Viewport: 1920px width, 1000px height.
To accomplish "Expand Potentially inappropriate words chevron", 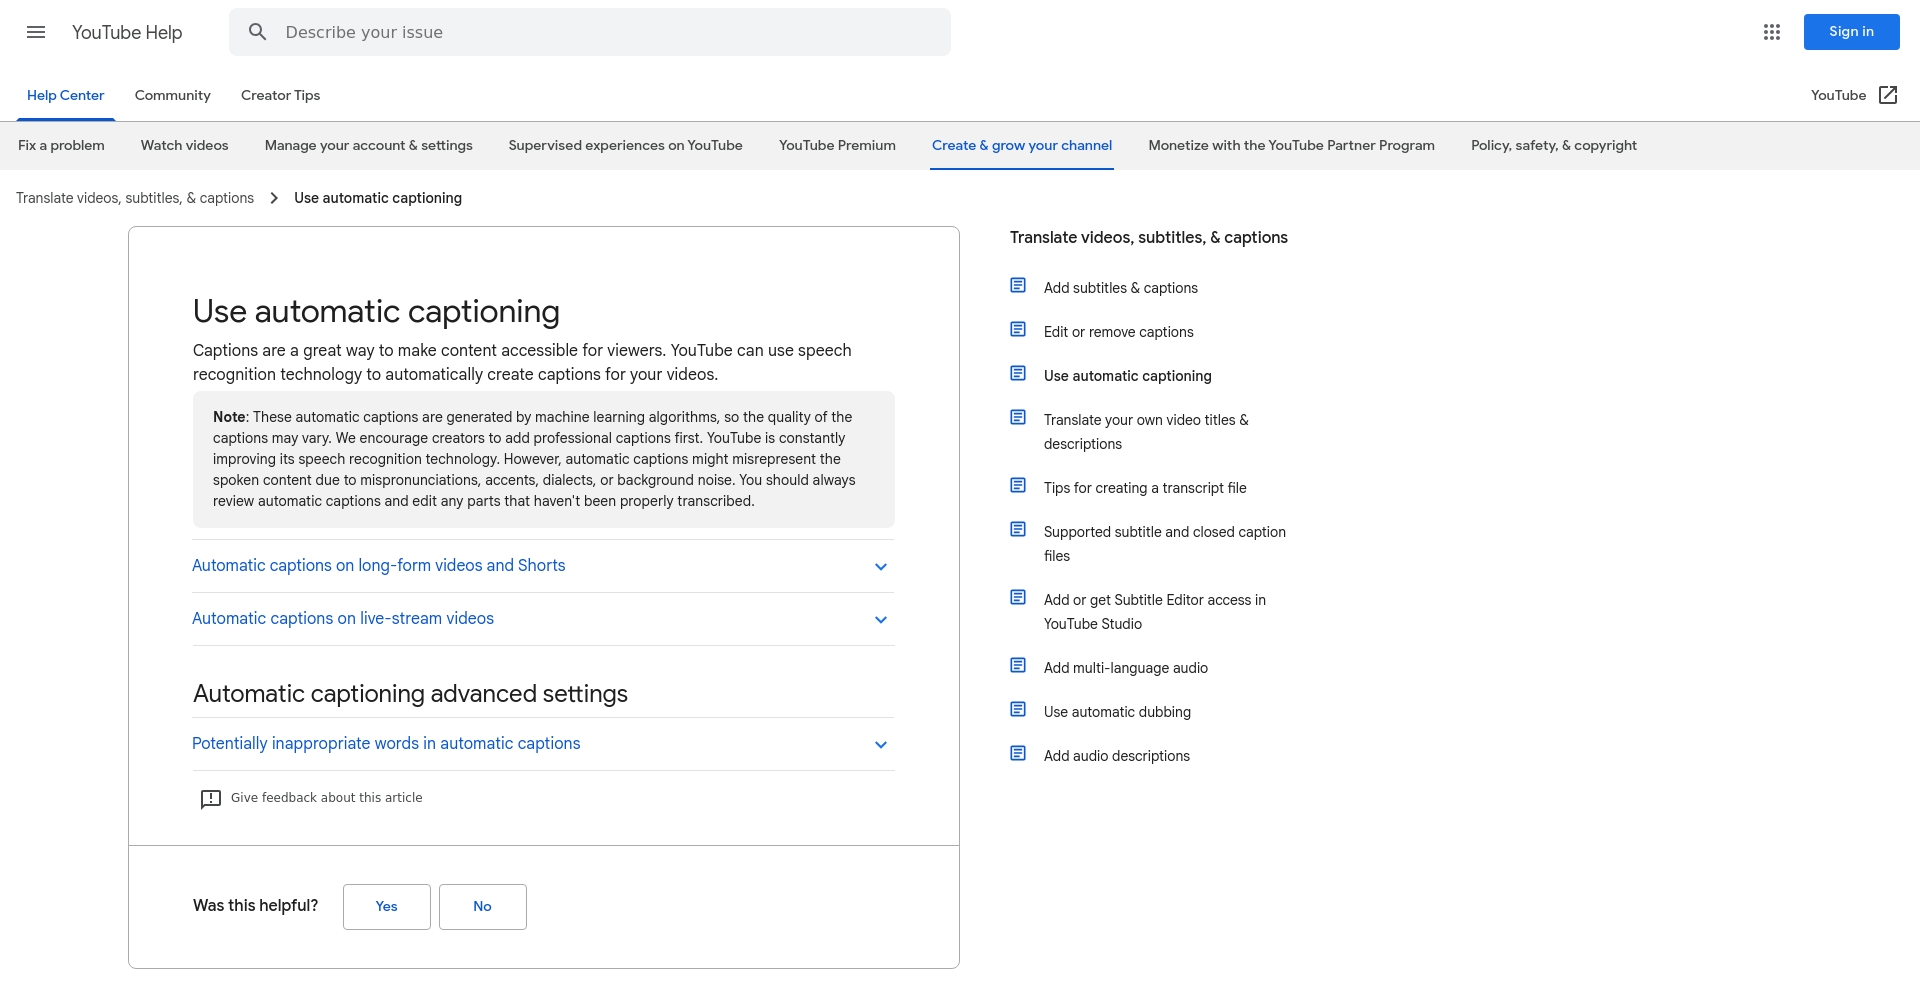I will coord(881,745).
